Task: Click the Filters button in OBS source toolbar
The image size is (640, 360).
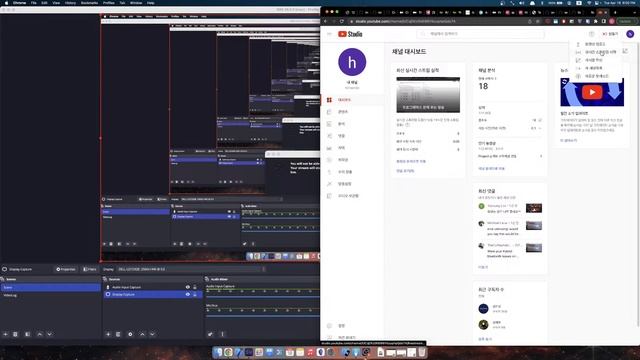Action: (x=89, y=269)
